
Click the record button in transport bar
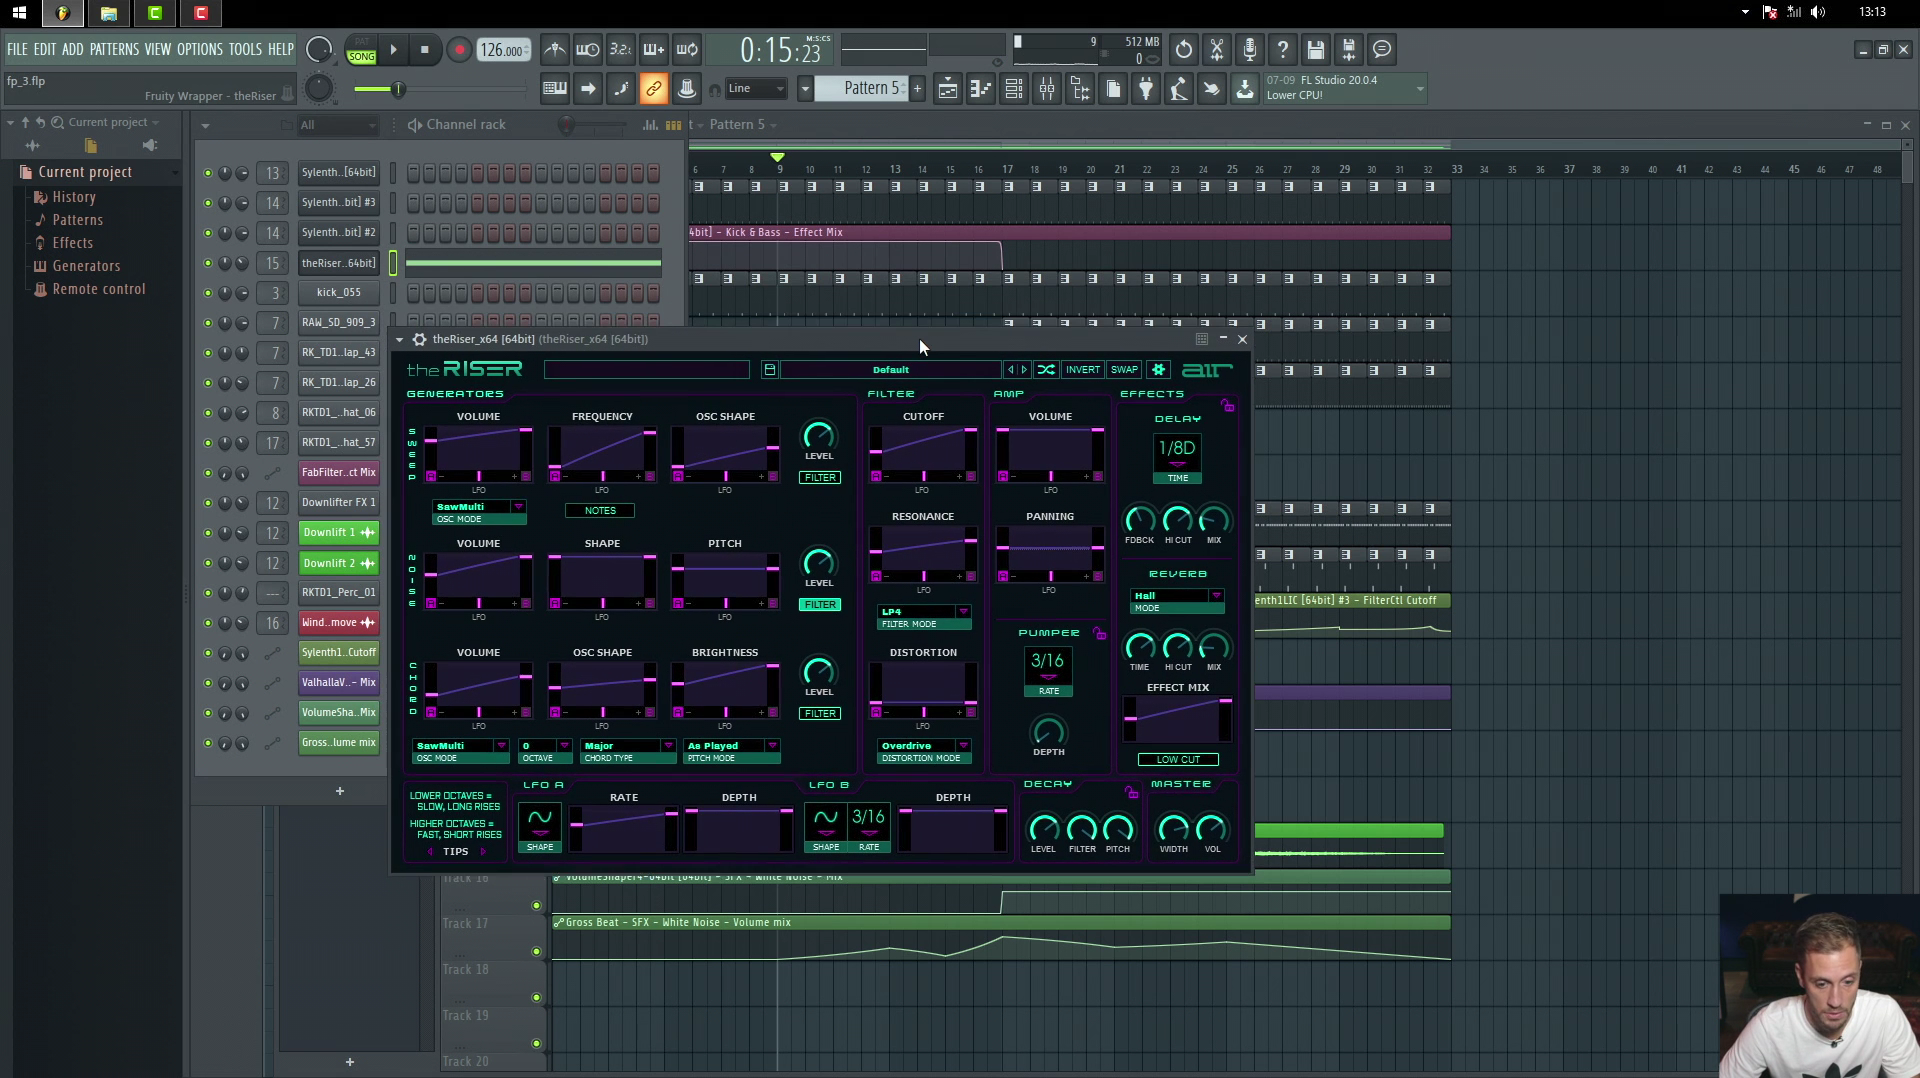point(459,50)
